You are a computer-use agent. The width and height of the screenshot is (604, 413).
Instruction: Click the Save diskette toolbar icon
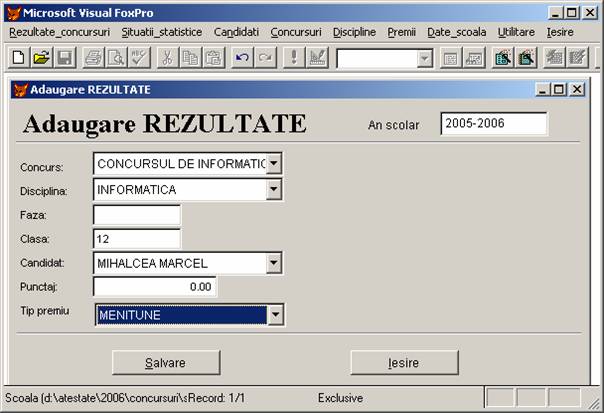pos(63,58)
